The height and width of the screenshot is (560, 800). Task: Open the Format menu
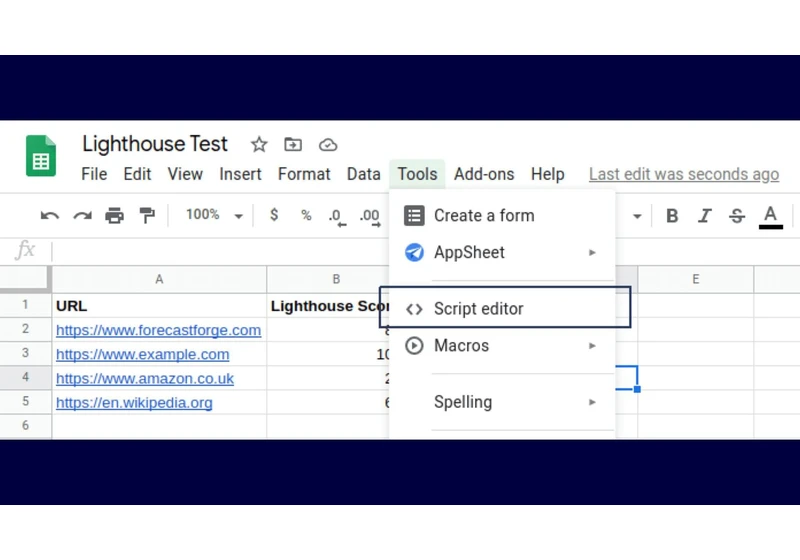[x=304, y=174]
